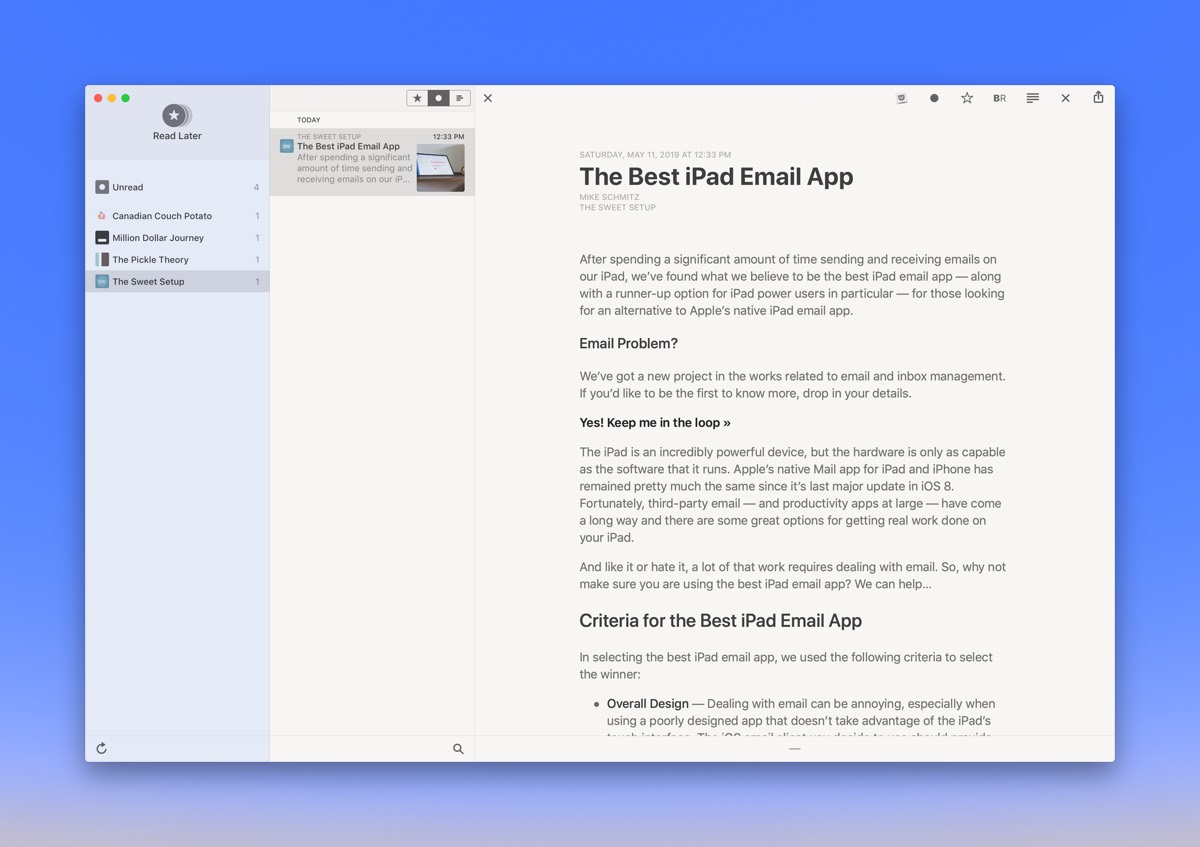
Task: Click the 'TODAY' section header in list
Action: 309,120
